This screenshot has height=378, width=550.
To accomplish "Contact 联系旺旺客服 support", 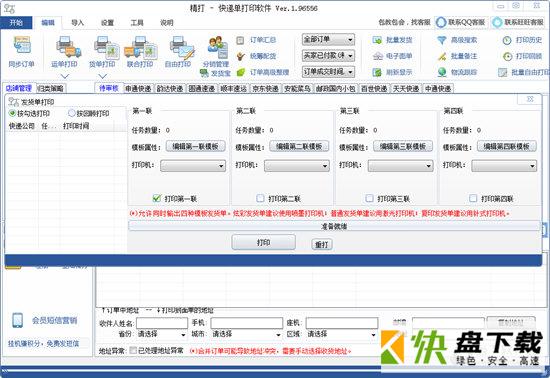I will [x=518, y=22].
